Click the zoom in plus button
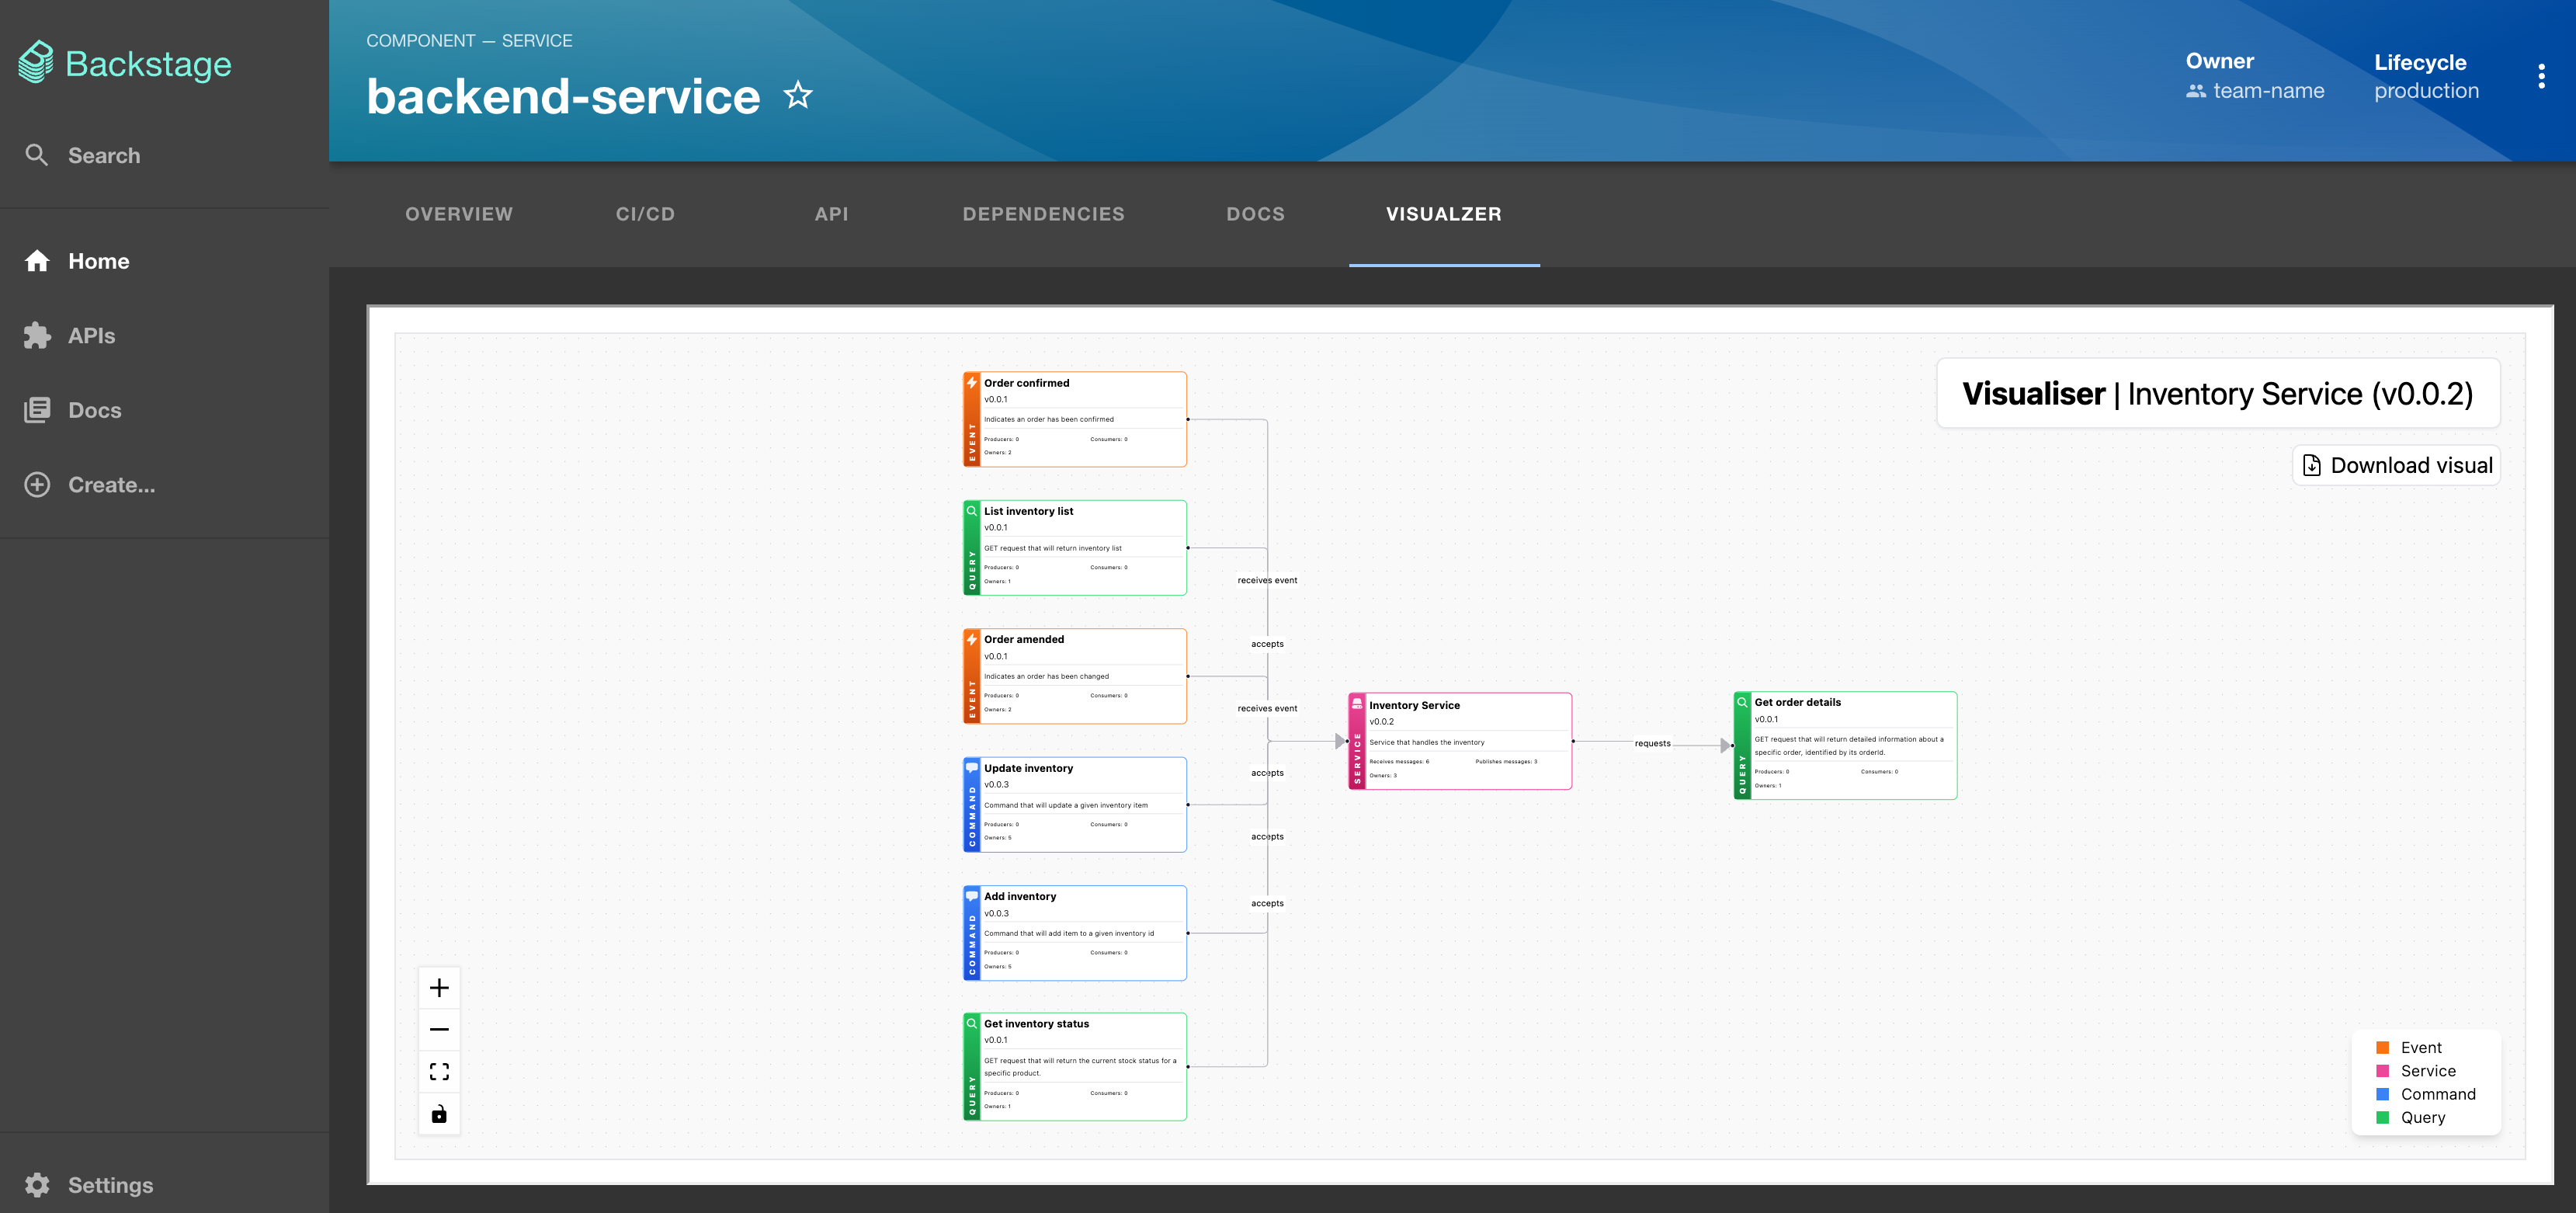Image resolution: width=2576 pixels, height=1213 pixels. 439,988
